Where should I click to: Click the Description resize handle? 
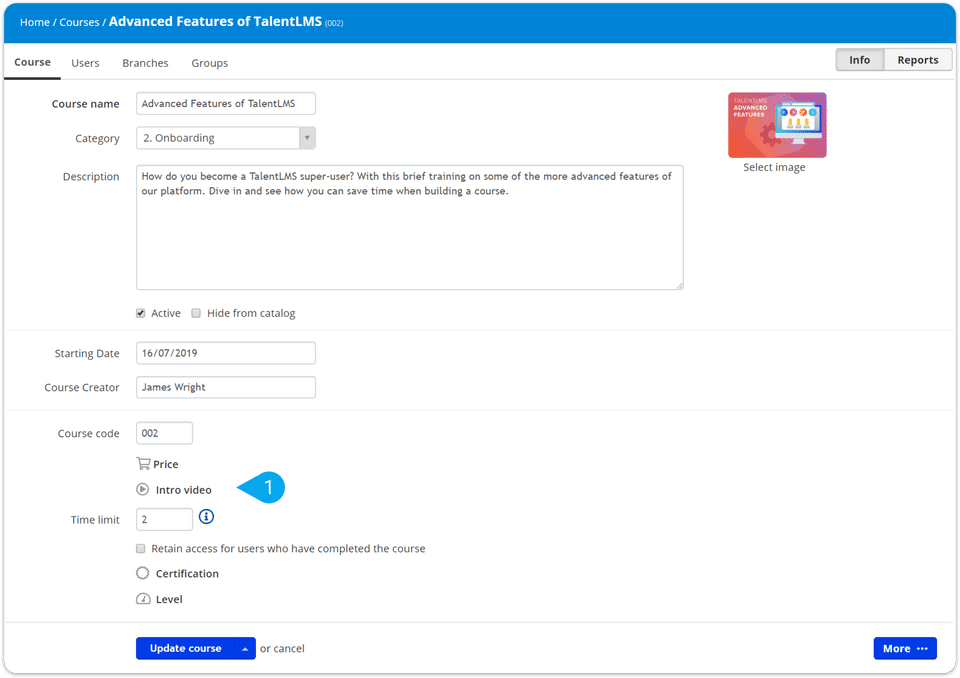(x=680, y=286)
